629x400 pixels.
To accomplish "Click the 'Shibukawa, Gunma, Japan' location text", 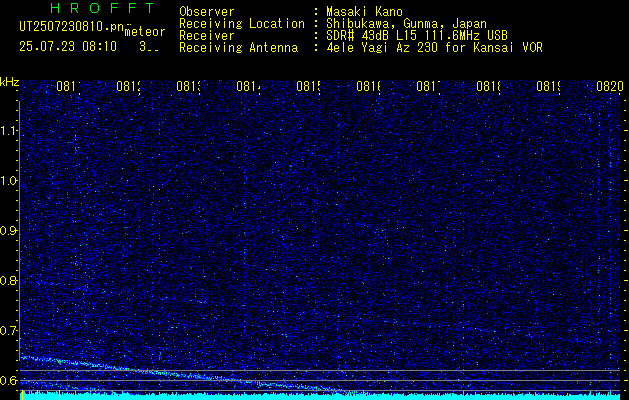I will (x=406, y=24).
